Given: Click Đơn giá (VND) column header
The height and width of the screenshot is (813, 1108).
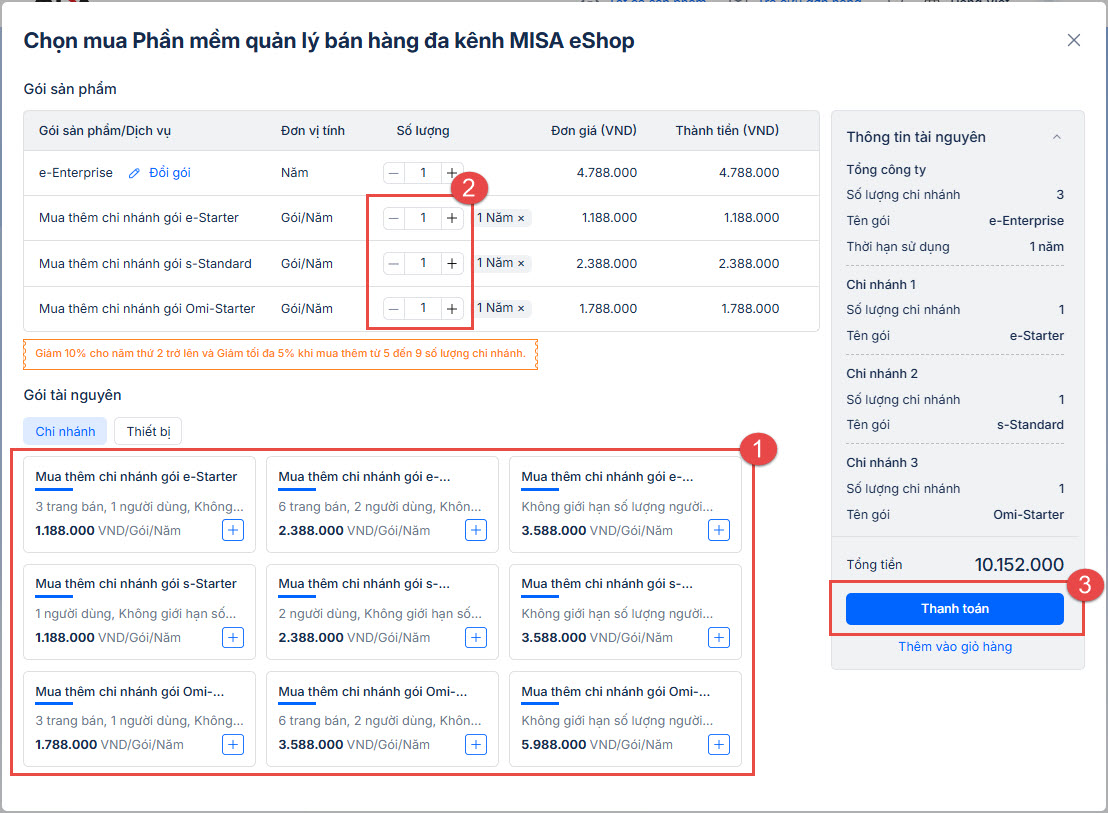Looking at the screenshot, I should (594, 131).
